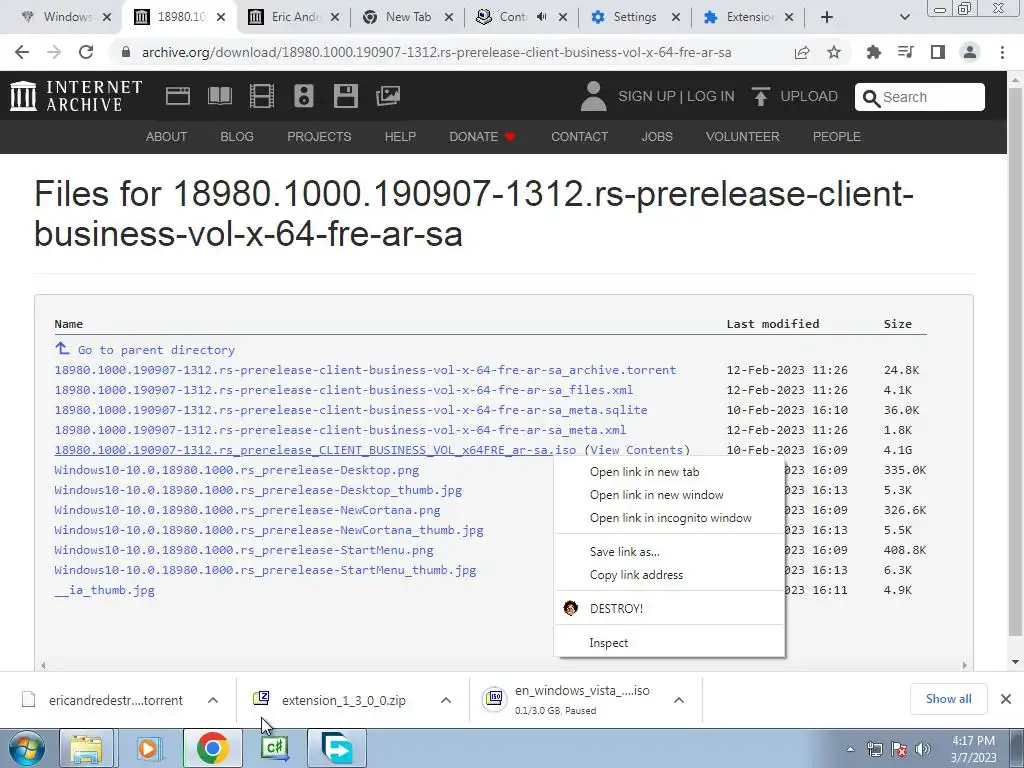Choose Save link as… in context menu
Viewport: 1024px width, 768px height.
(x=669, y=552)
